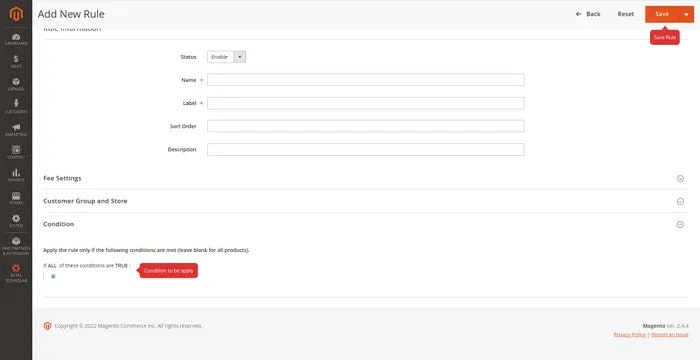Open the Marketing sidebar menu

pyautogui.click(x=16, y=130)
